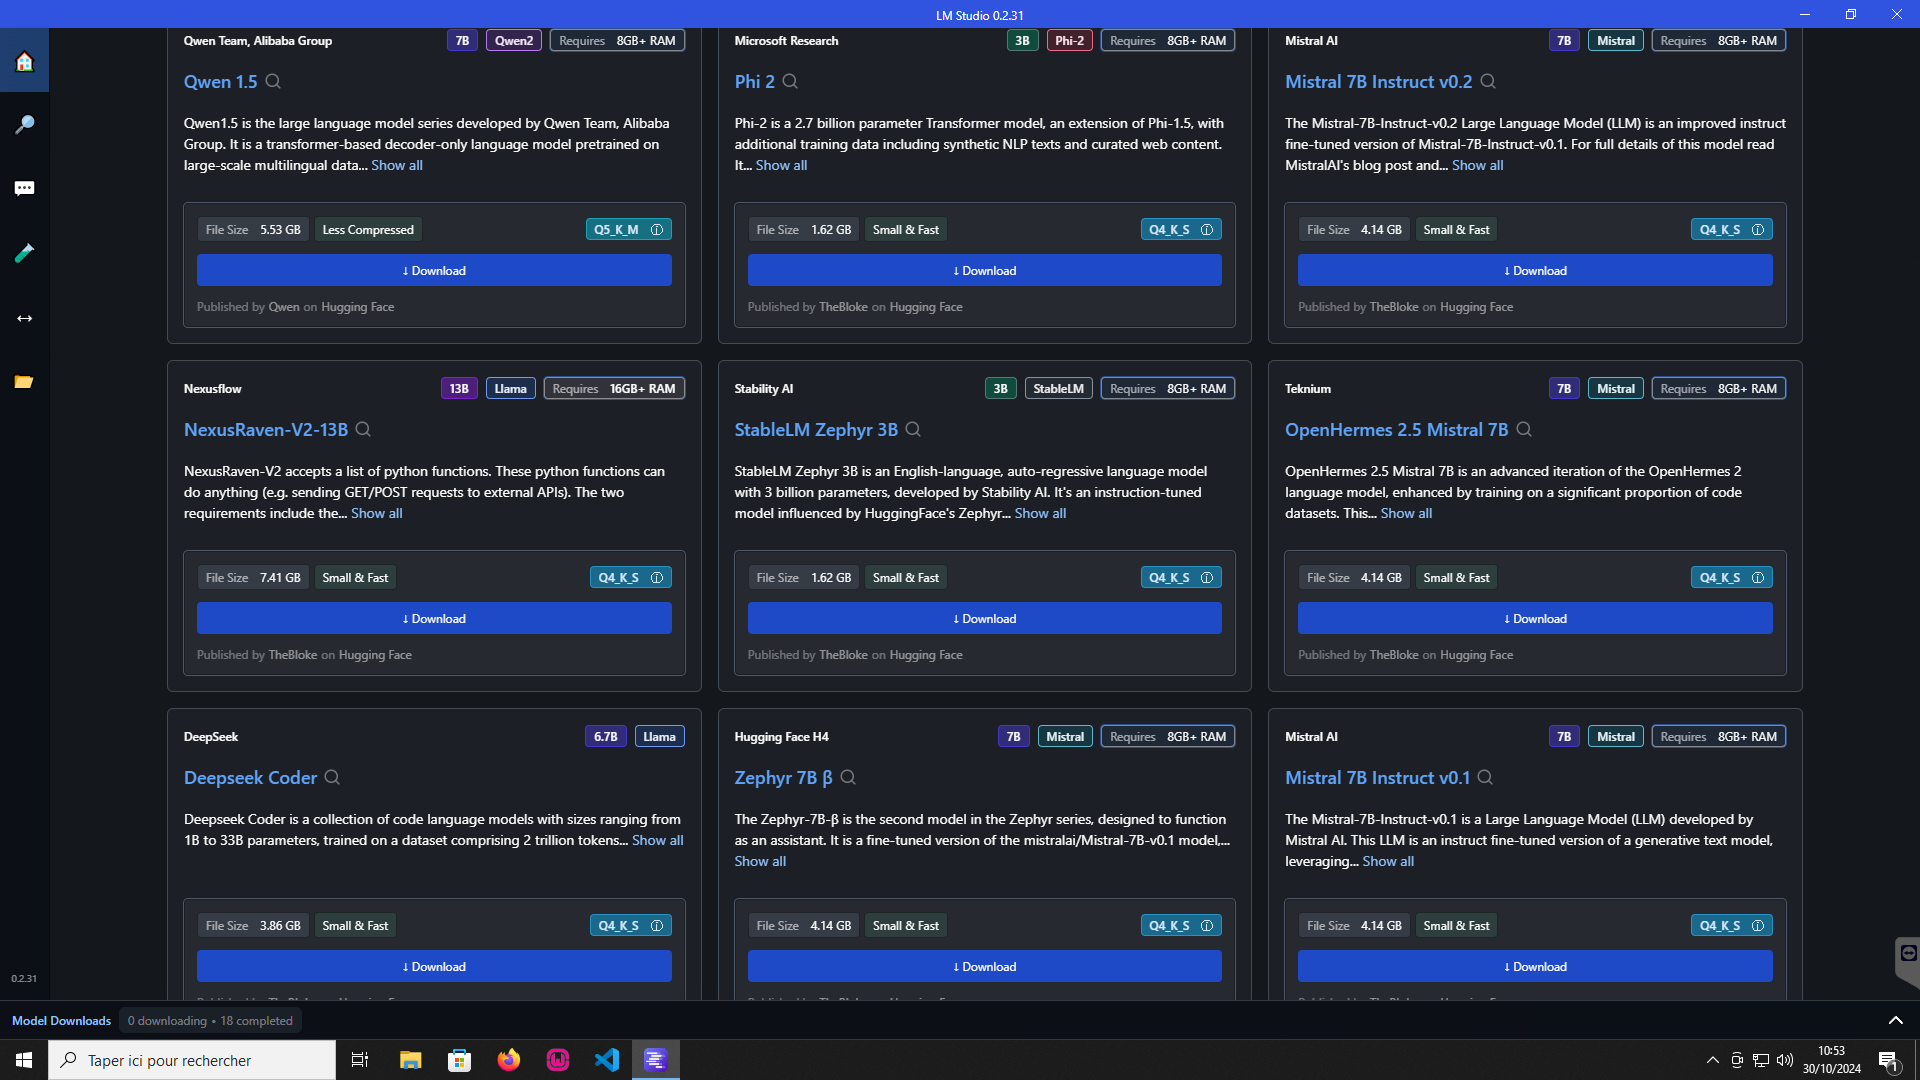This screenshot has width=1920, height=1080.
Task: Click the Windows search box
Action: pos(192,1060)
